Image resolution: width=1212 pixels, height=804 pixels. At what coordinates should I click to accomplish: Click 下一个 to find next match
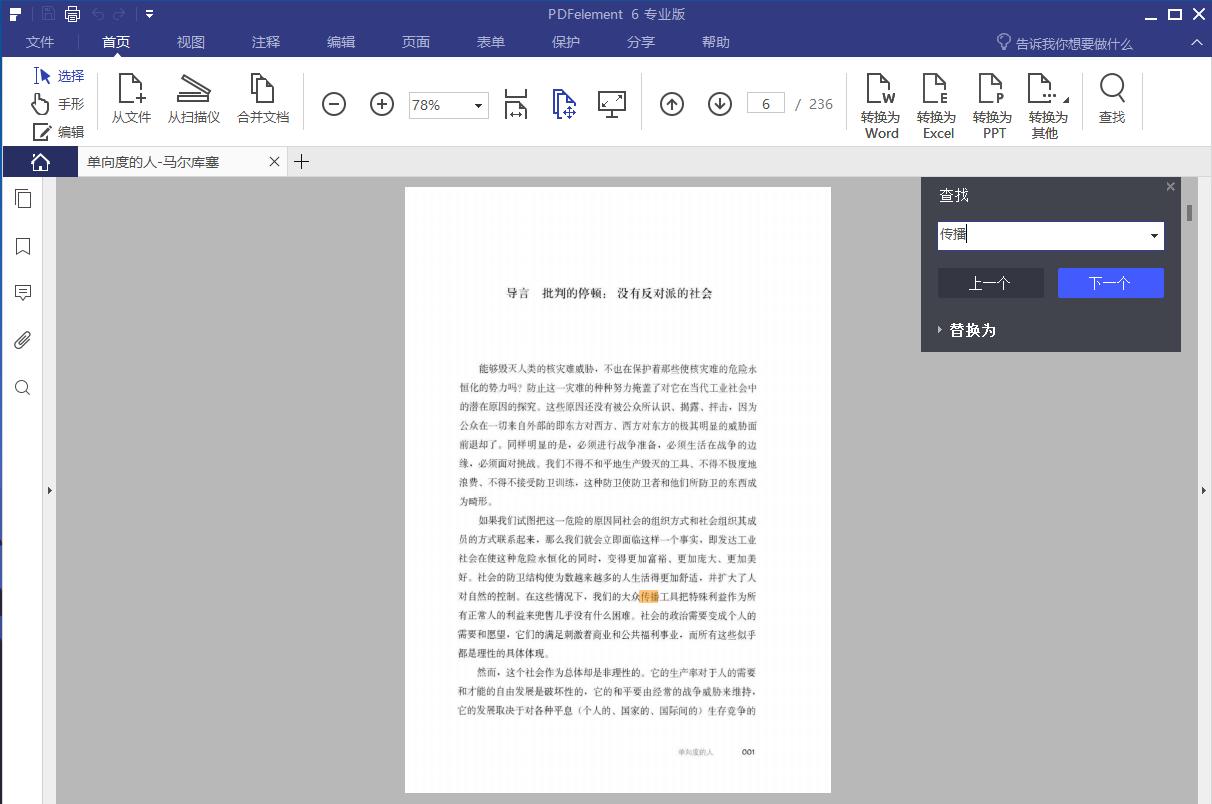point(1110,283)
